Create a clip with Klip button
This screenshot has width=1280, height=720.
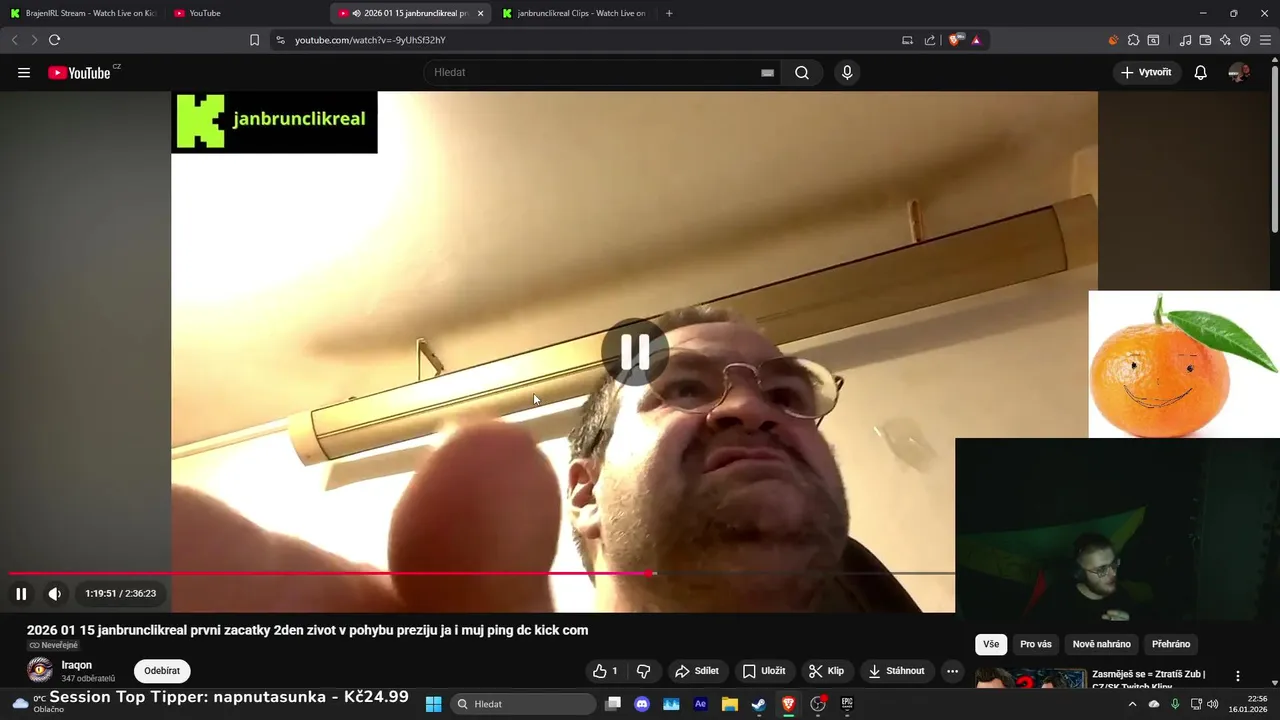[827, 671]
